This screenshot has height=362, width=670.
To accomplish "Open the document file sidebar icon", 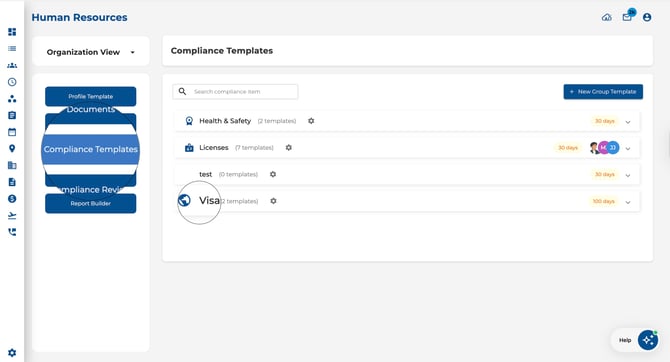I will click(x=12, y=182).
